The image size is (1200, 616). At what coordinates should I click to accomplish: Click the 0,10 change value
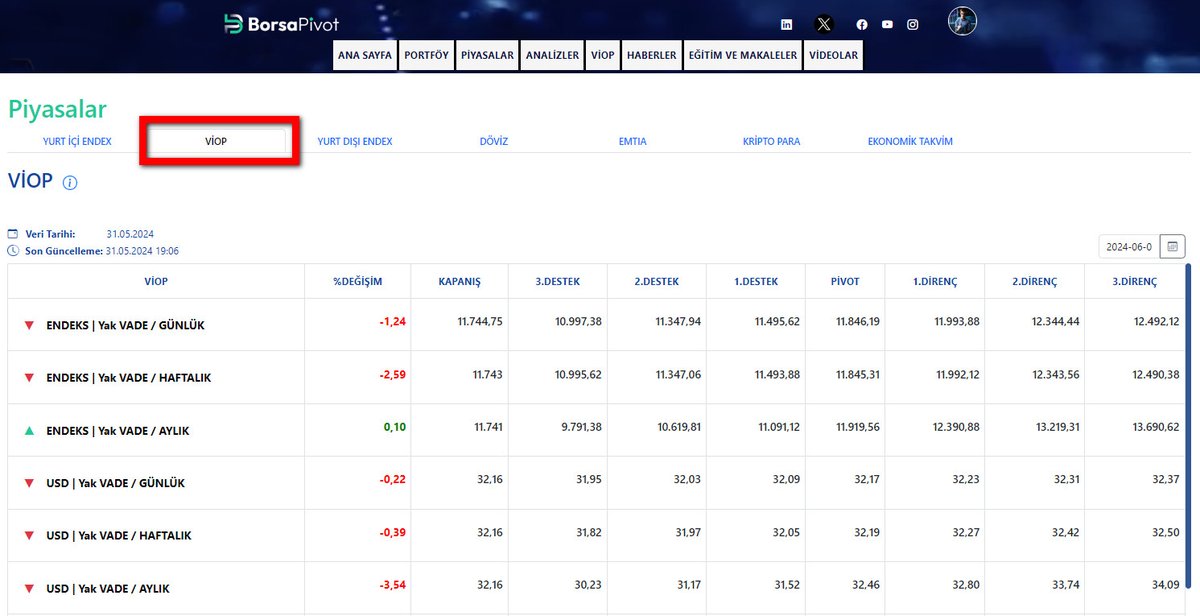[x=394, y=427]
